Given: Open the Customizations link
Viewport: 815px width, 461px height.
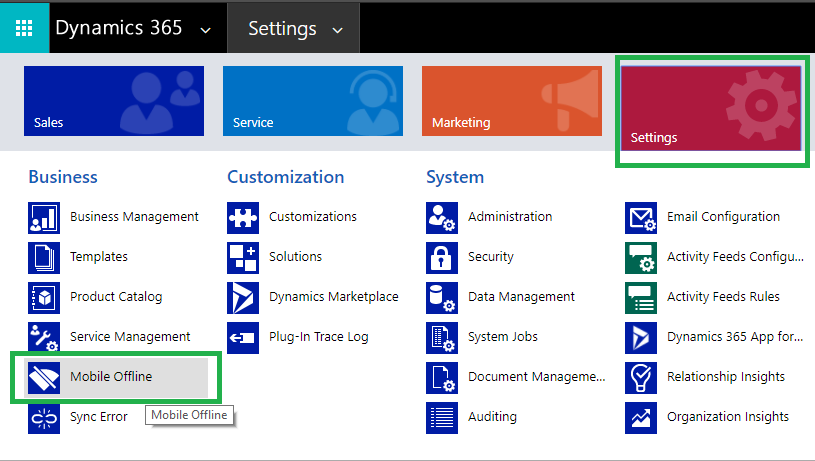Looking at the screenshot, I should (313, 217).
